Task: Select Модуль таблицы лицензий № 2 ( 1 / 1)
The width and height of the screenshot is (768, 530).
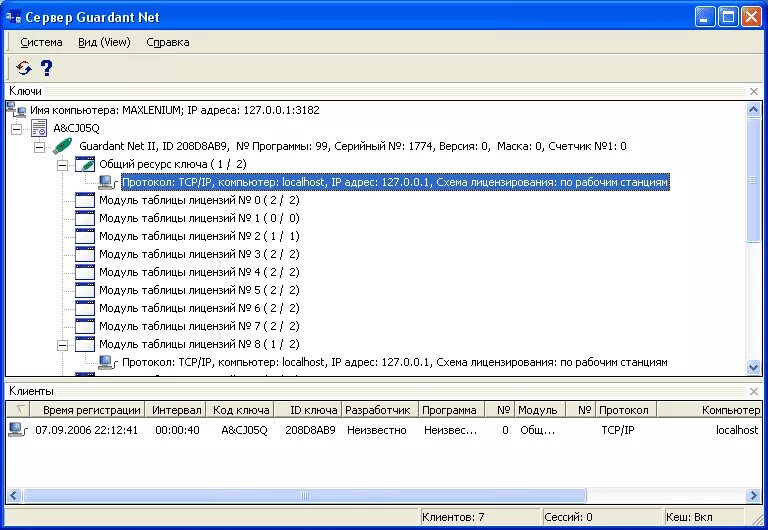Action: click(x=199, y=236)
